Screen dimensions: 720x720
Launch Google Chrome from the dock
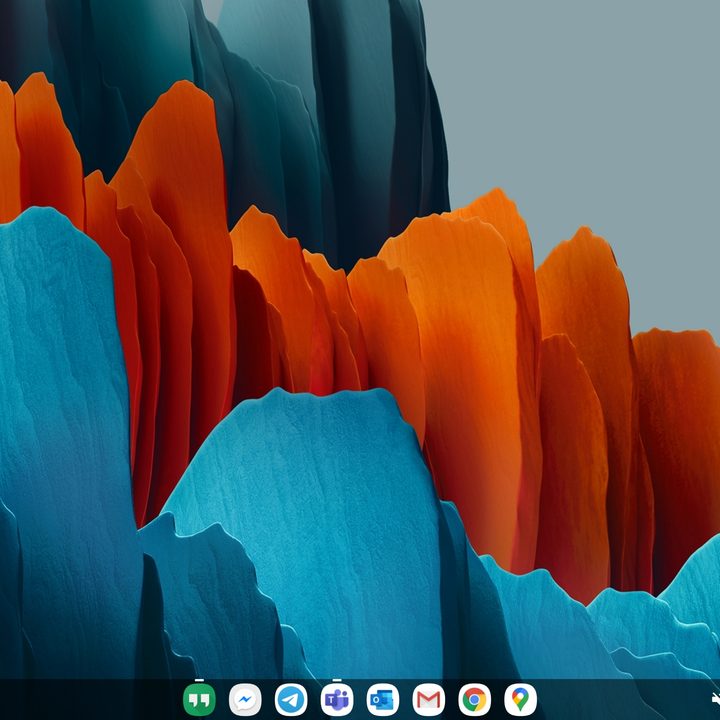(x=475, y=700)
